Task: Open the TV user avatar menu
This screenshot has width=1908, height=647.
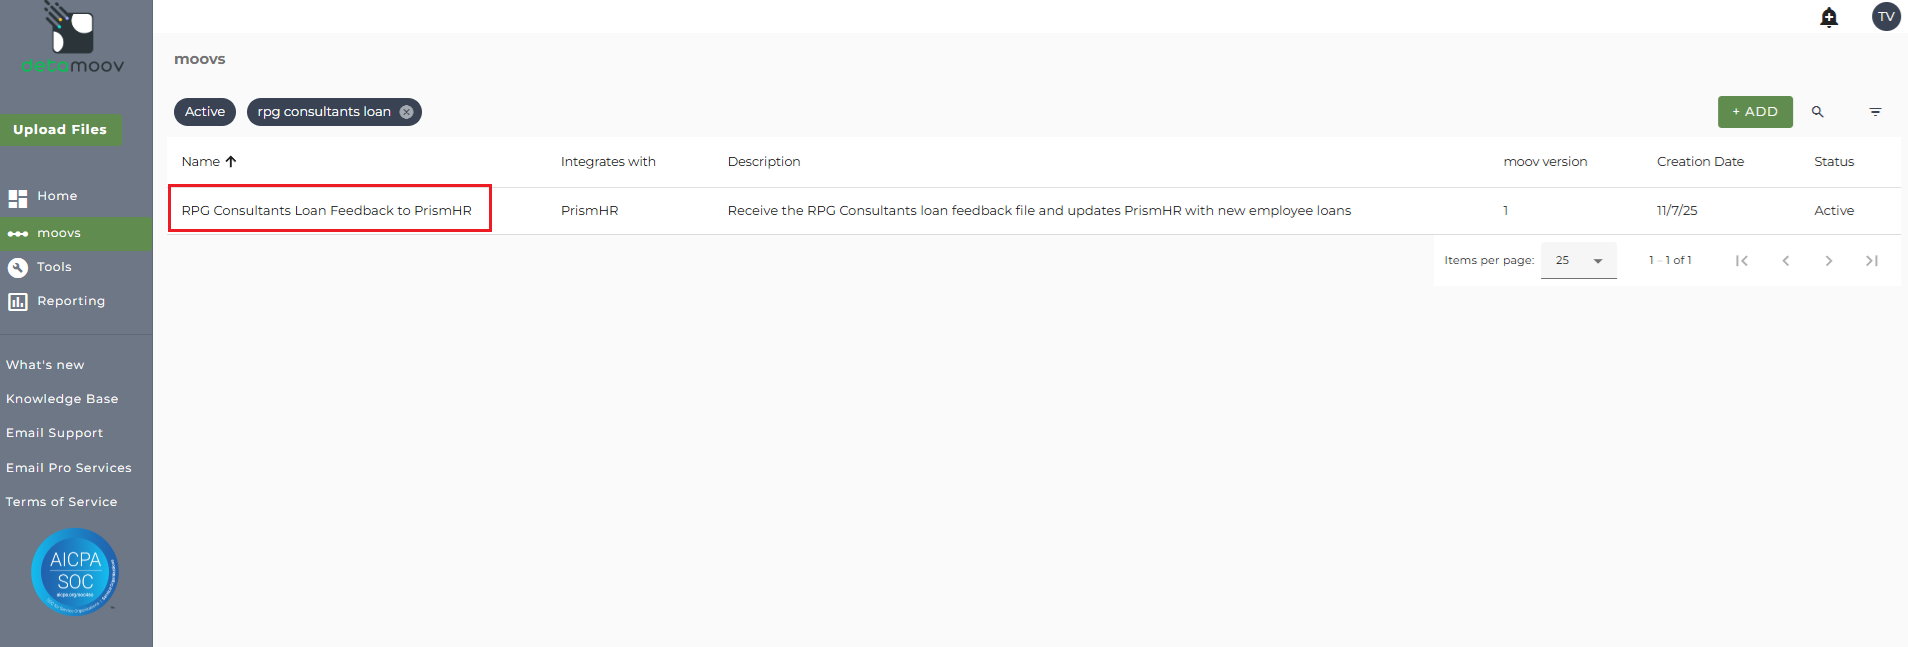Action: pyautogui.click(x=1886, y=17)
